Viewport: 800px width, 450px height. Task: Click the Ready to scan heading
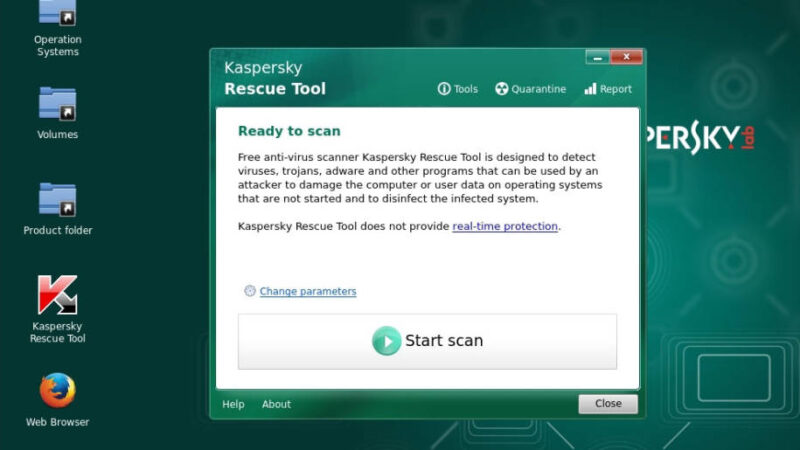(x=289, y=131)
